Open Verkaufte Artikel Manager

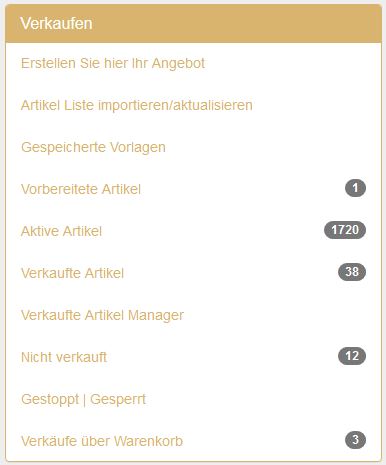click(x=102, y=315)
